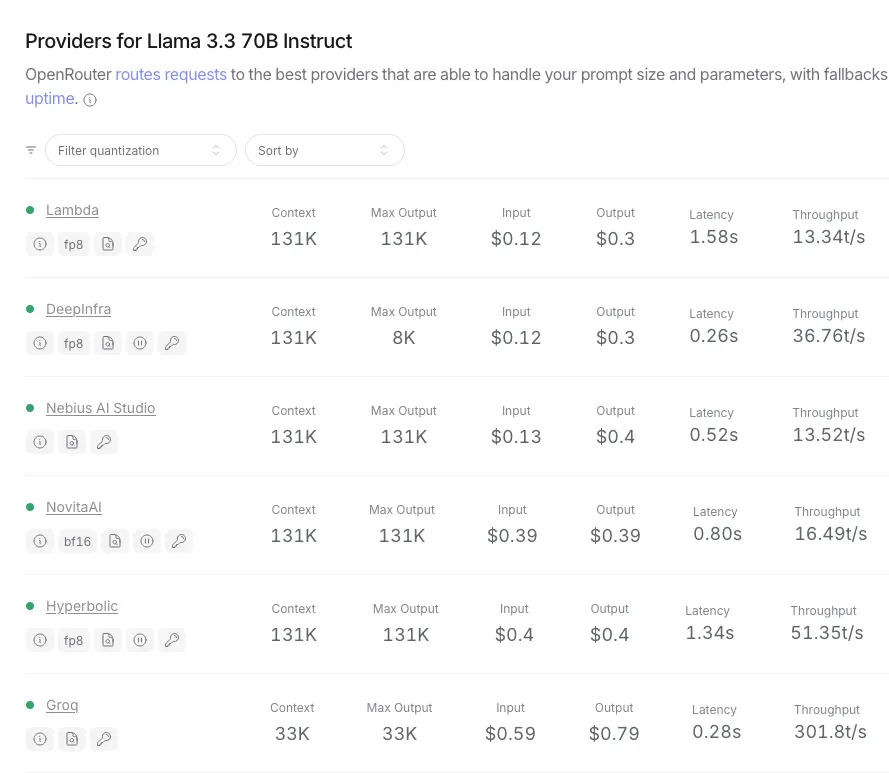Click the key icon under Nebius AI Studio
Image resolution: width=889 pixels, height=773 pixels.
[x=104, y=442]
